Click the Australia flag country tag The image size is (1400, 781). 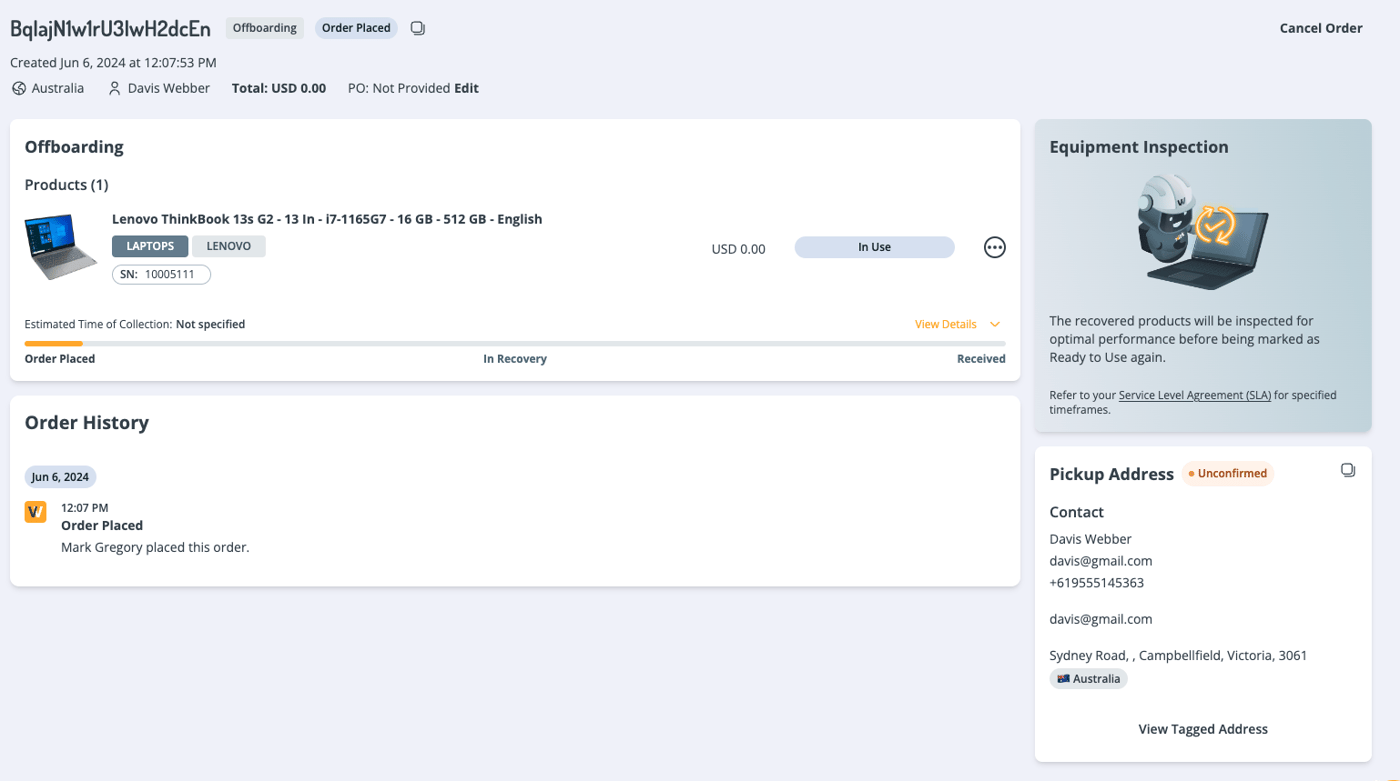click(x=1088, y=679)
